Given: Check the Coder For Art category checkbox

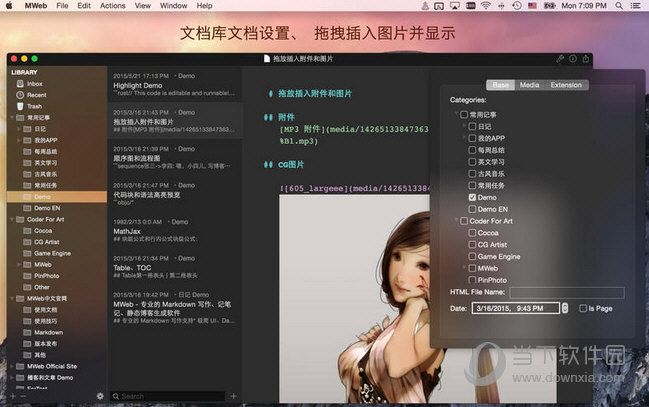Looking at the screenshot, I should tap(464, 221).
